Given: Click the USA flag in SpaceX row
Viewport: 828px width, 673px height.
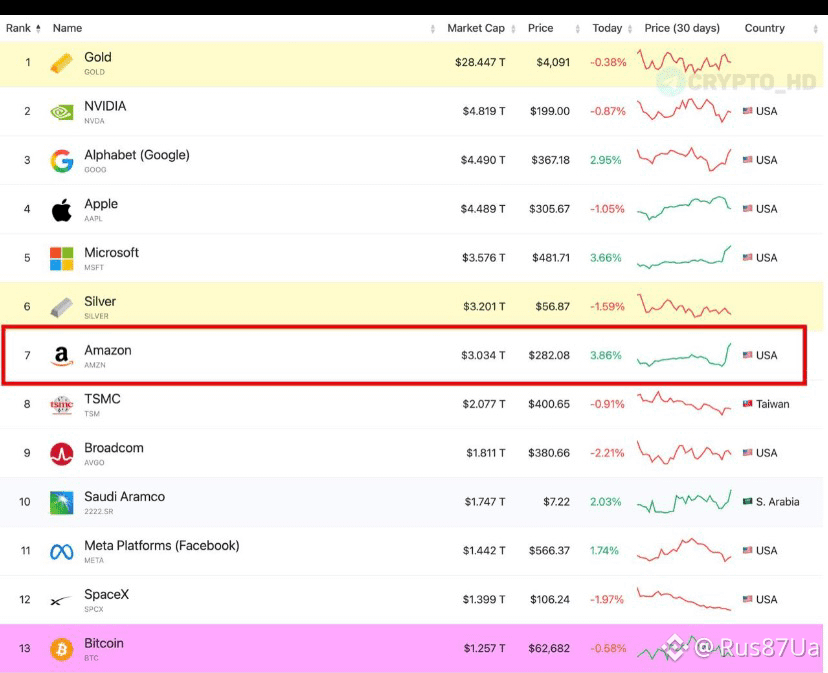Looking at the screenshot, I should tap(747, 599).
